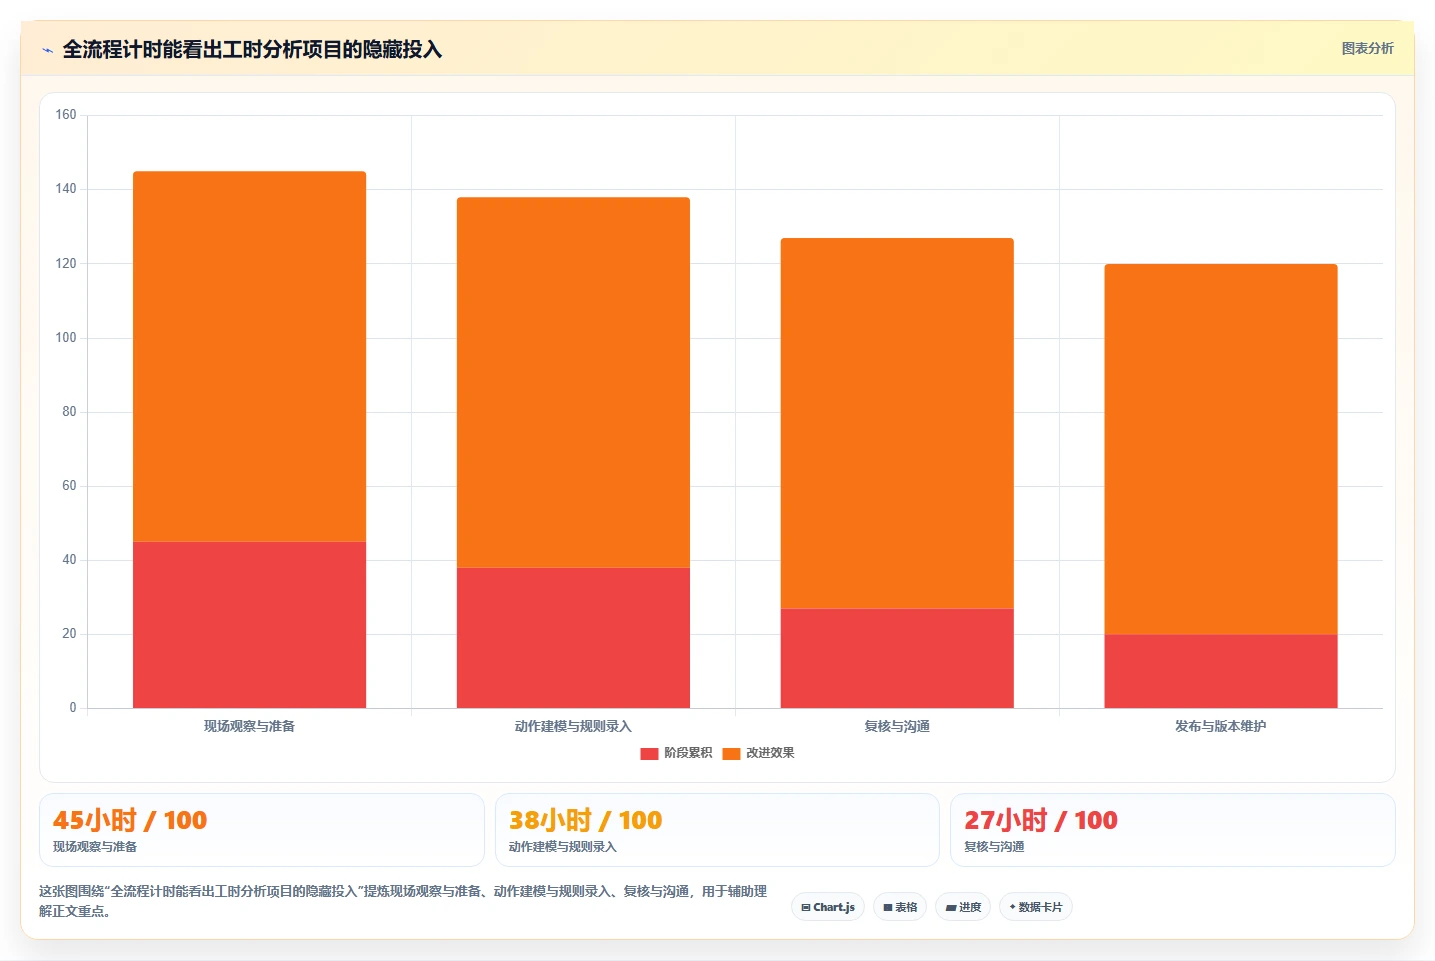Select the 表格 tag chip
This screenshot has height=961, width=1435.
coord(900,907)
